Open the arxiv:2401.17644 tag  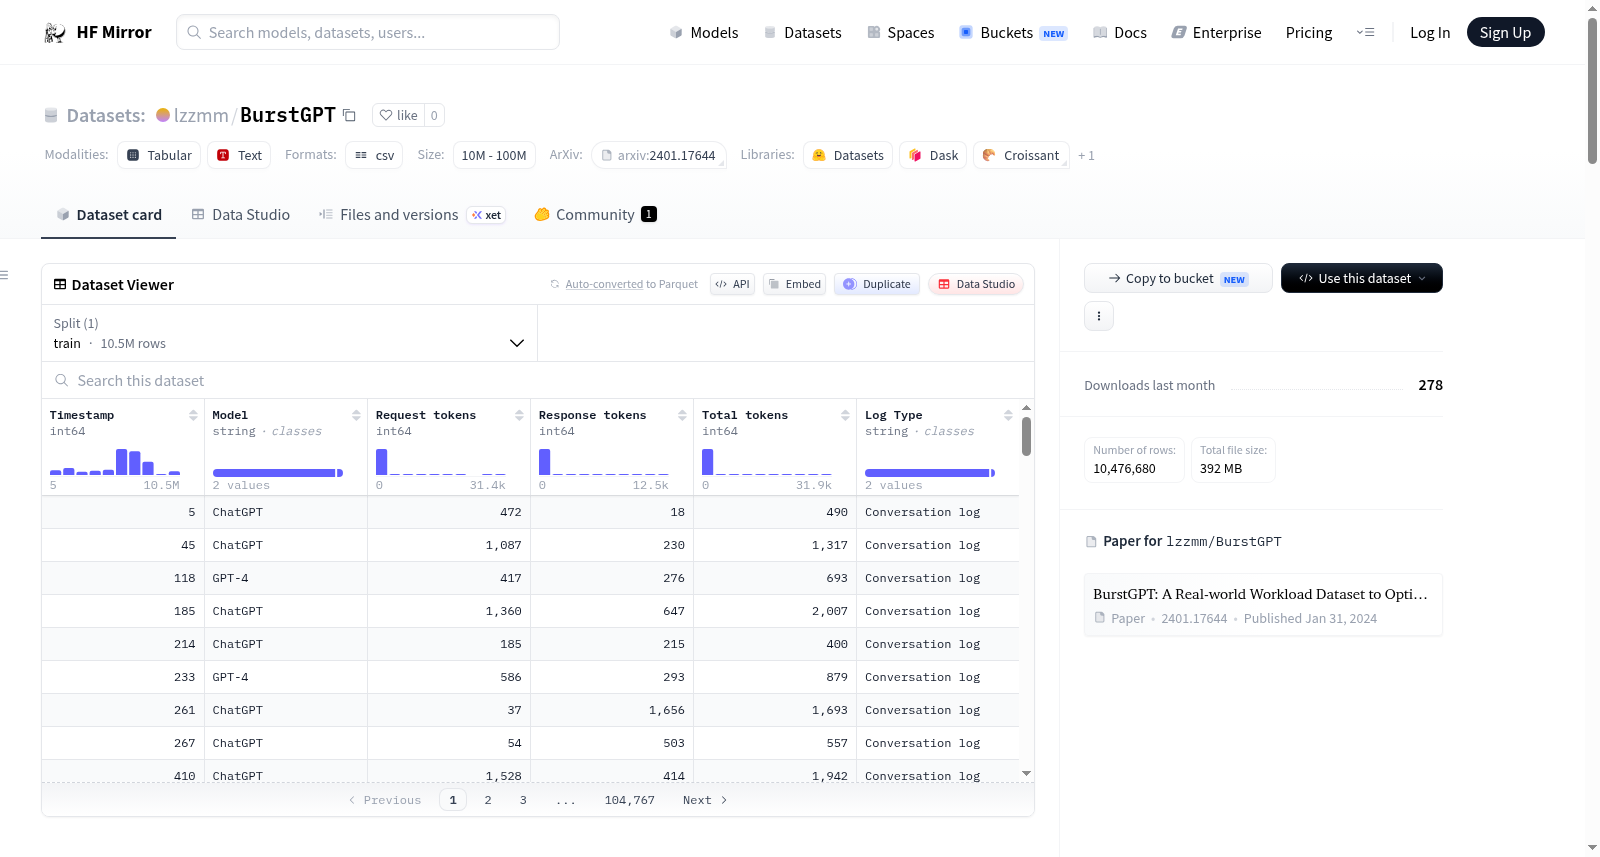click(659, 155)
